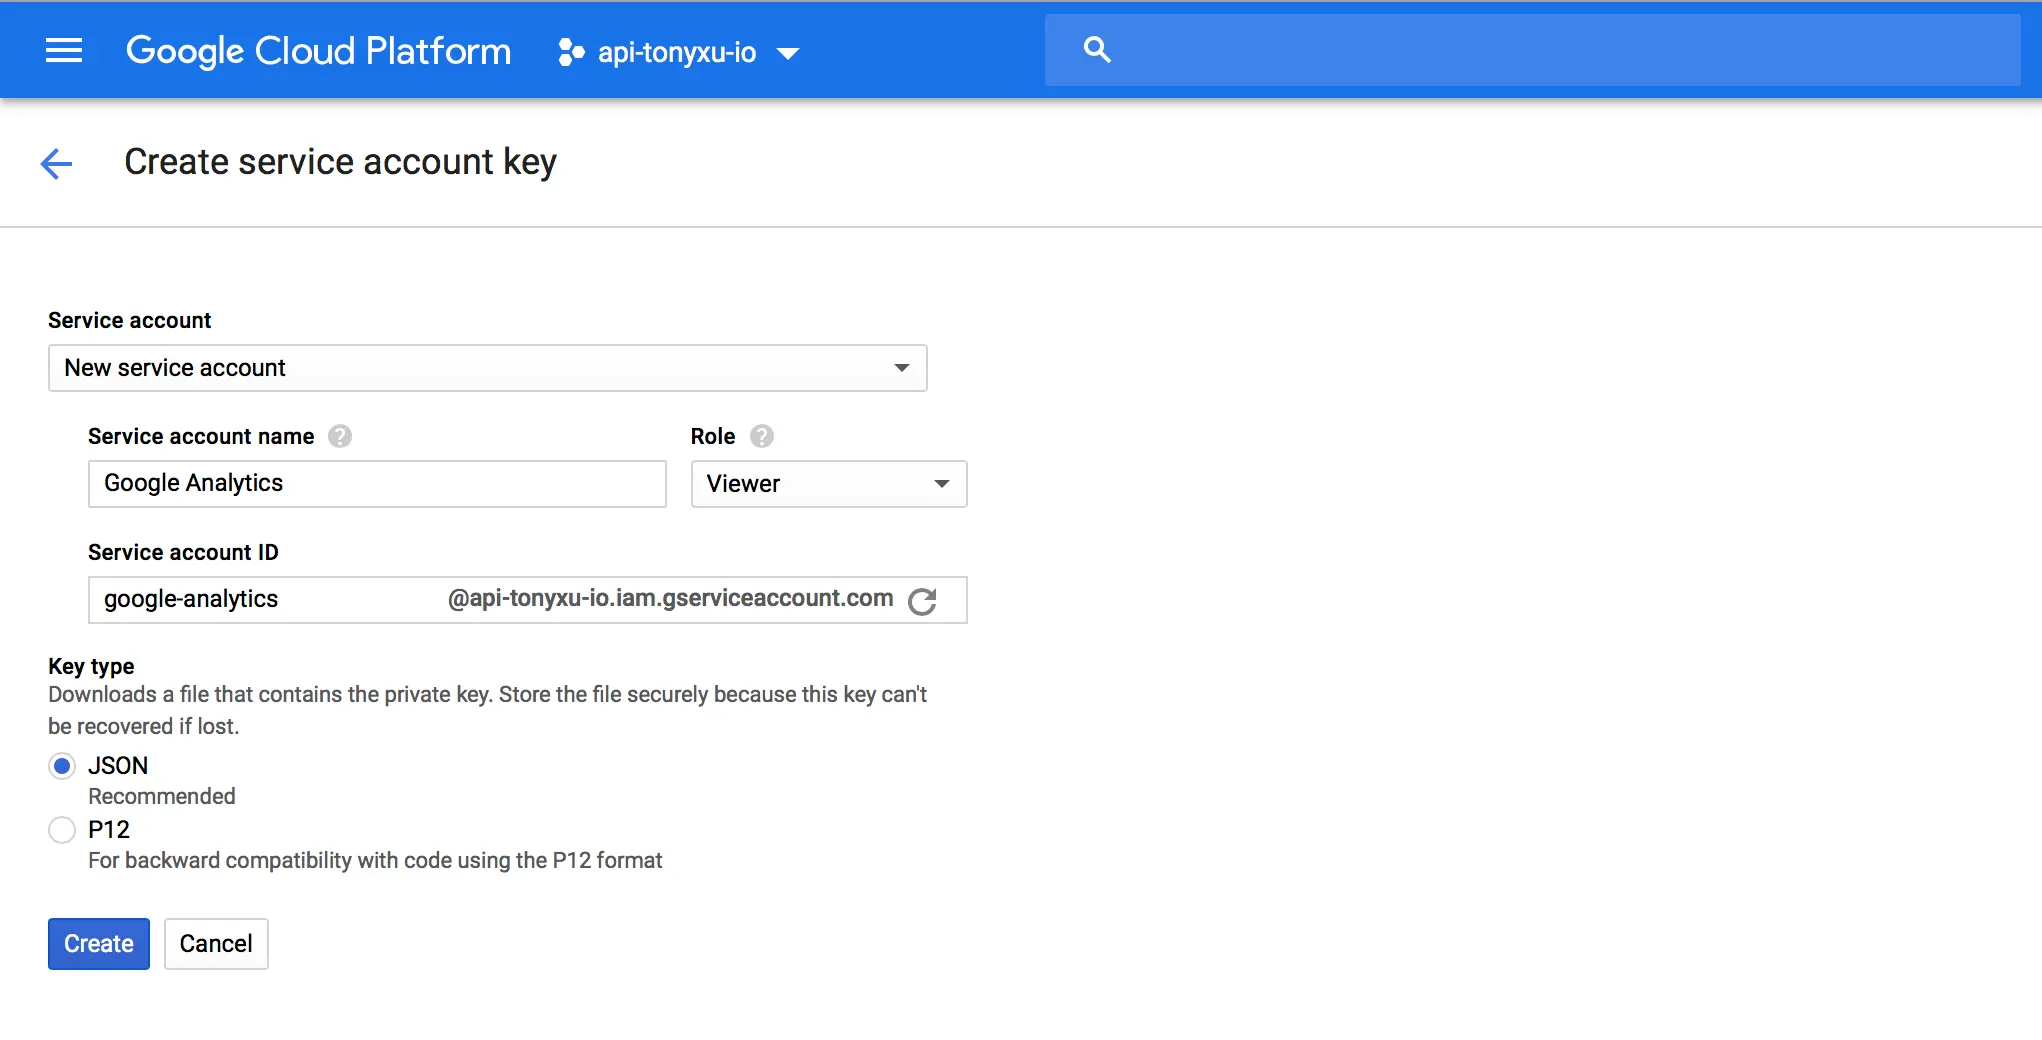Expand the Viewer role dropdown
This screenshot has width=2042, height=1040.
(828, 484)
